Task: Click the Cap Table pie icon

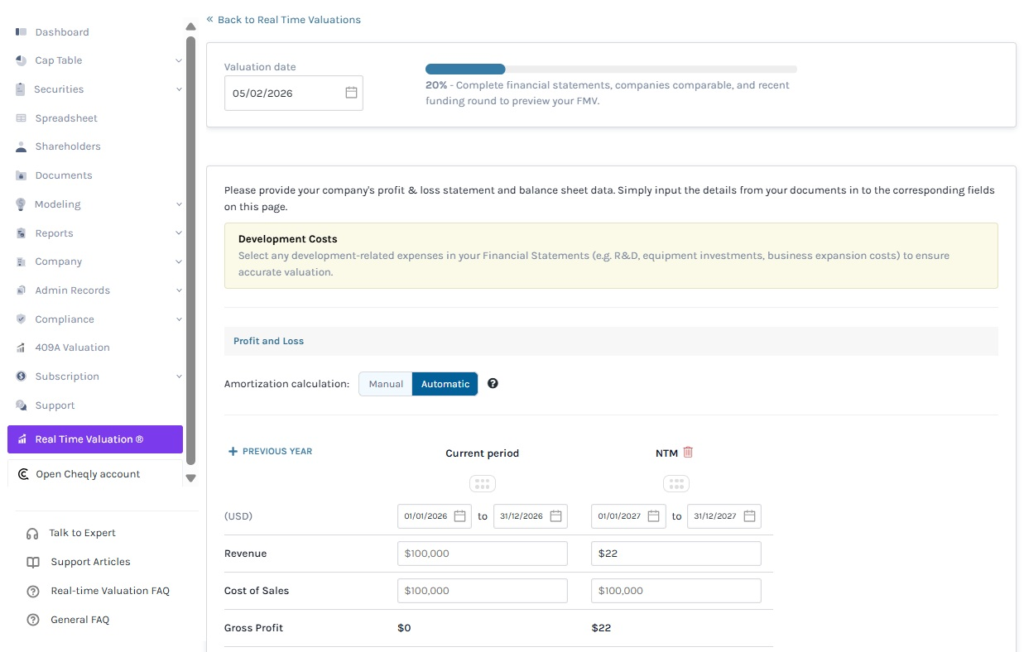Action: (21, 60)
